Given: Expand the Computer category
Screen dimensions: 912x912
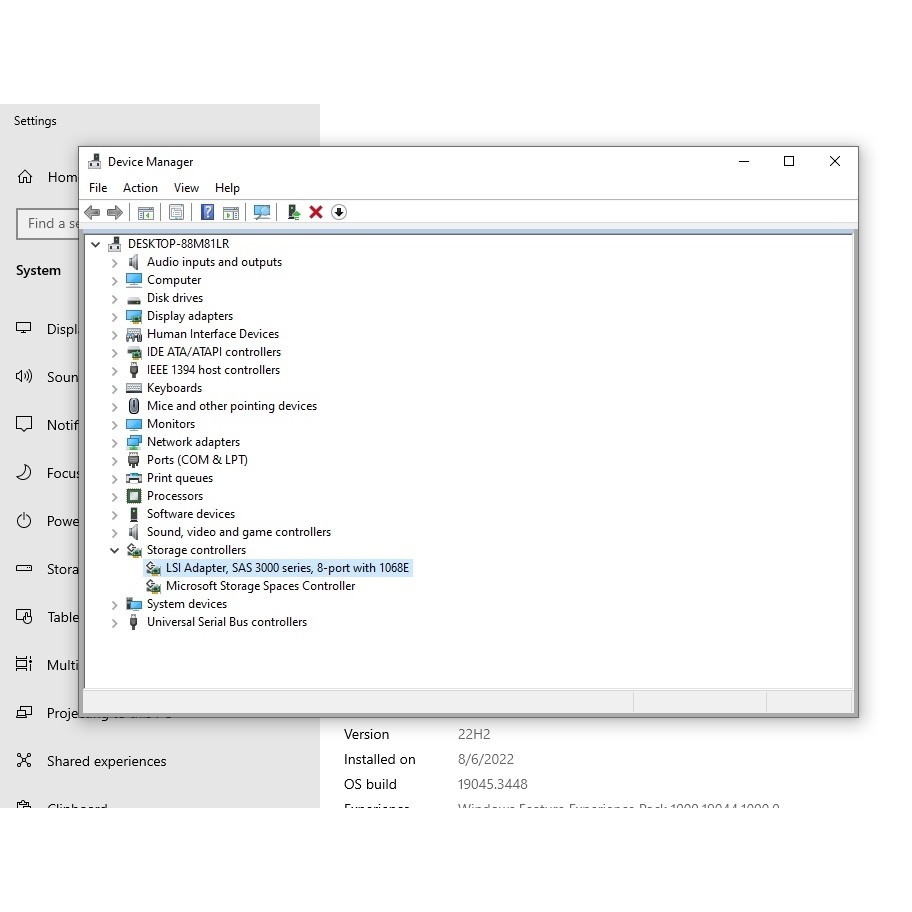Looking at the screenshot, I should coord(115,281).
